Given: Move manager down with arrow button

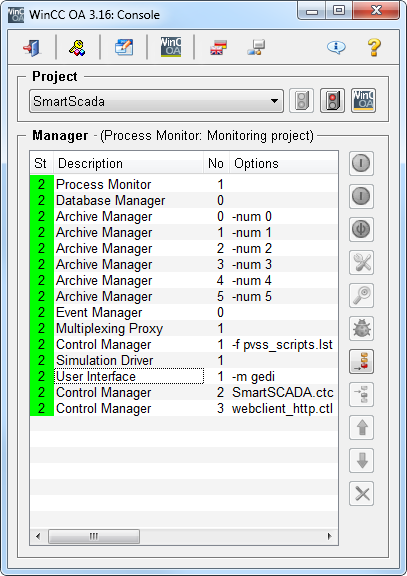Looking at the screenshot, I should pos(361,461).
